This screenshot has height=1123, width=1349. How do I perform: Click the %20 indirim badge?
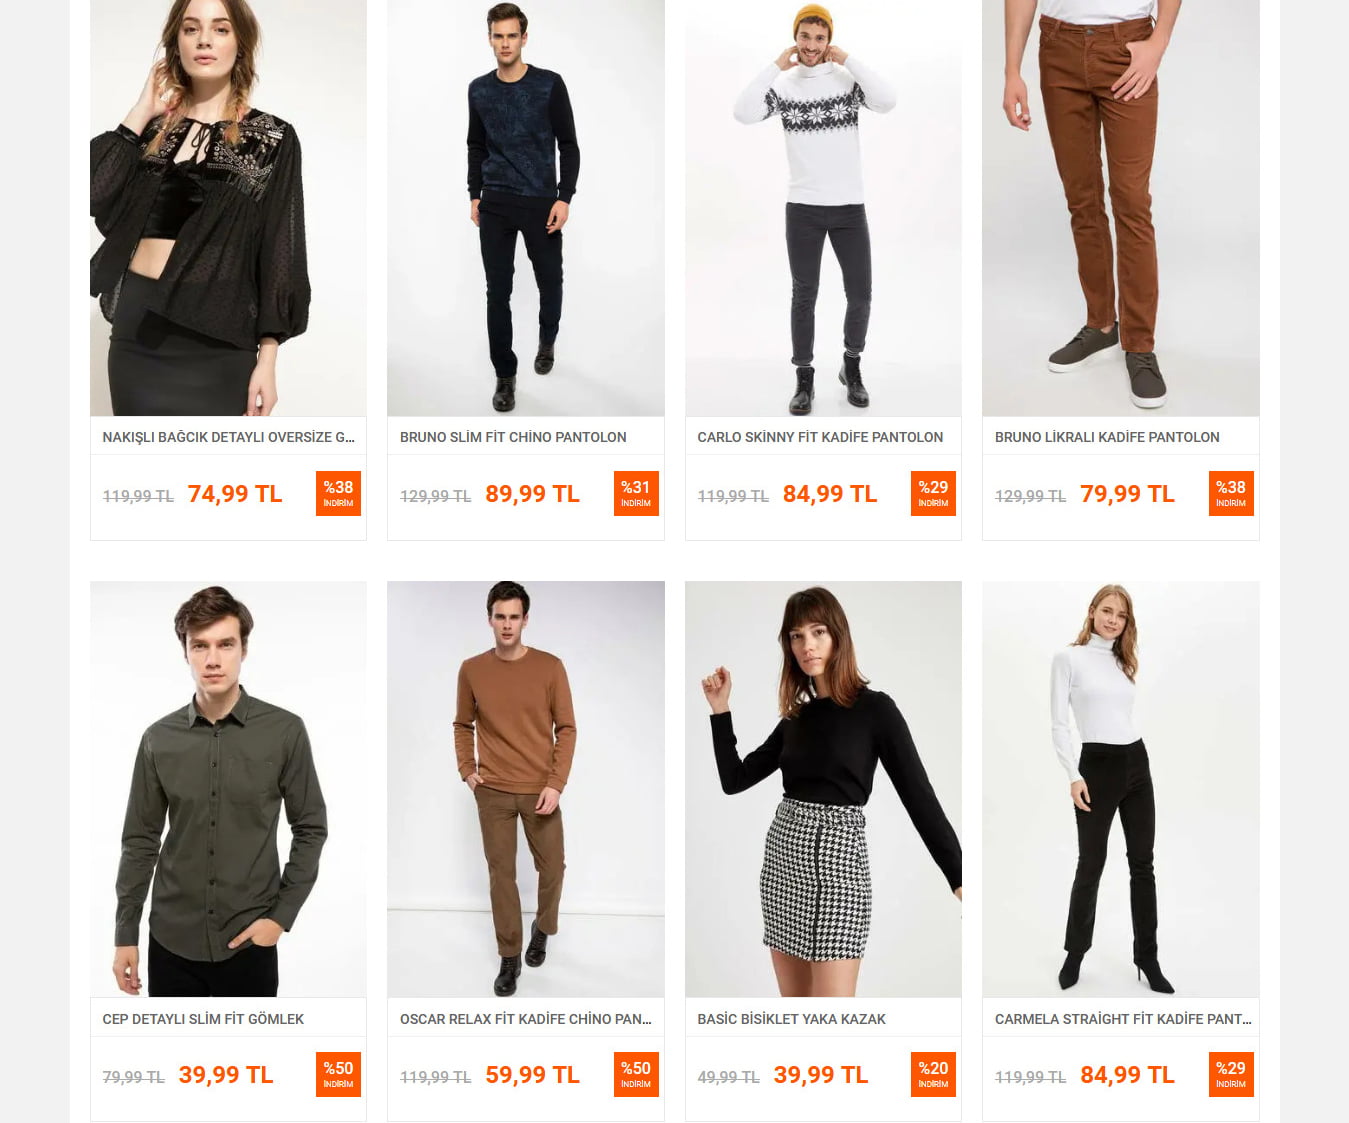tap(933, 1074)
